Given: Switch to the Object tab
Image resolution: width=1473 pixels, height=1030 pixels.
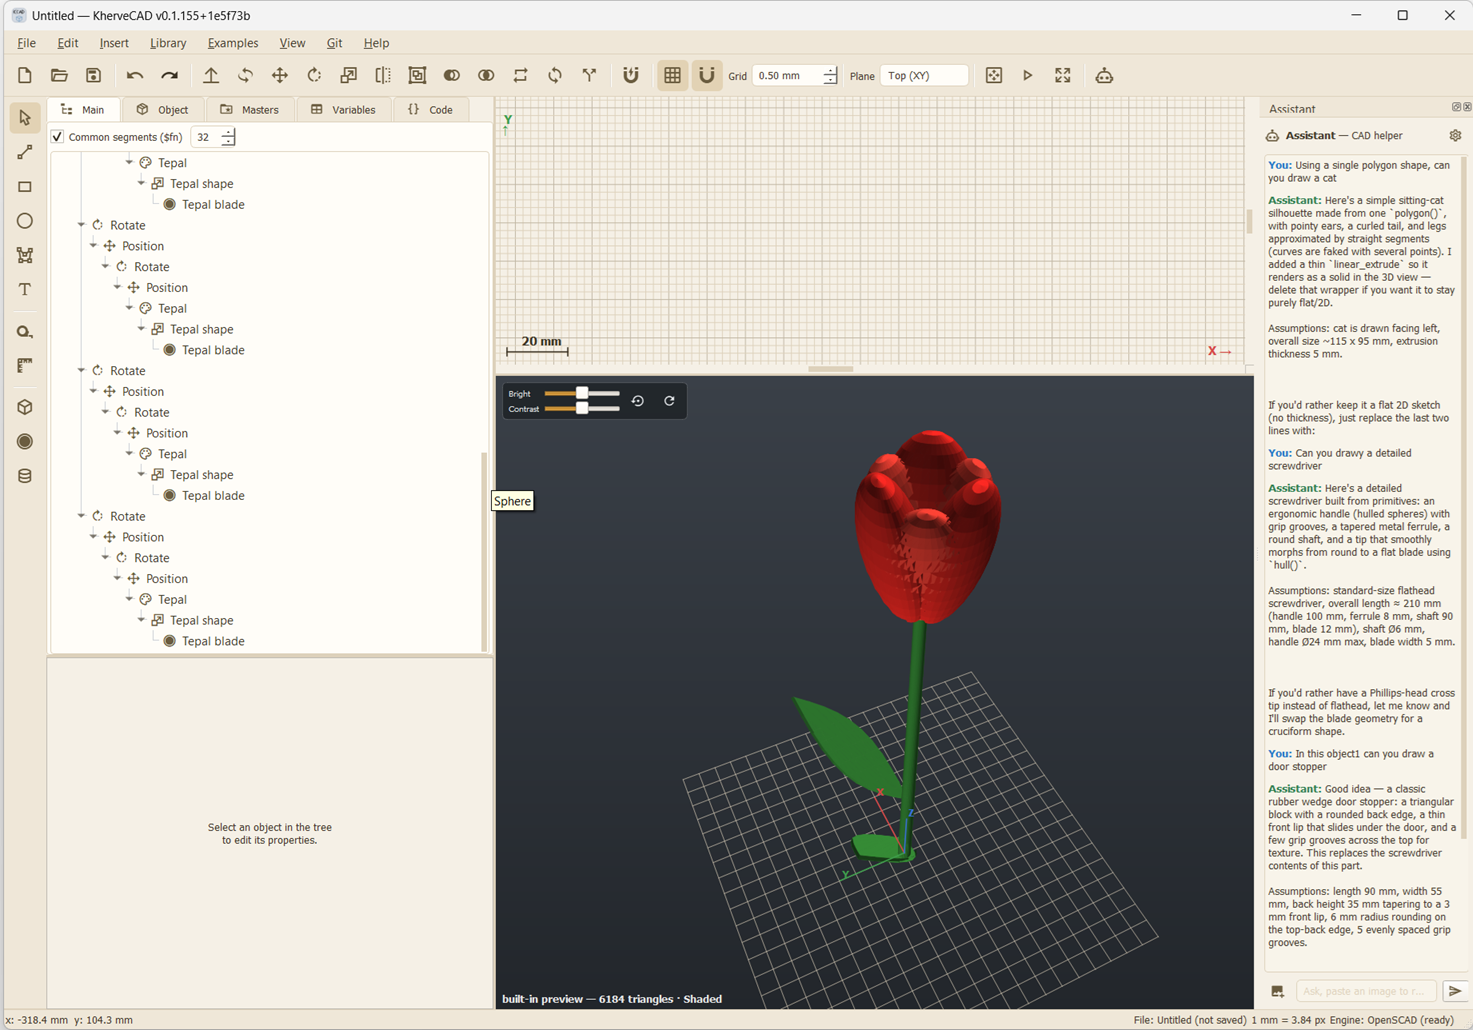Looking at the screenshot, I should [x=163, y=110].
